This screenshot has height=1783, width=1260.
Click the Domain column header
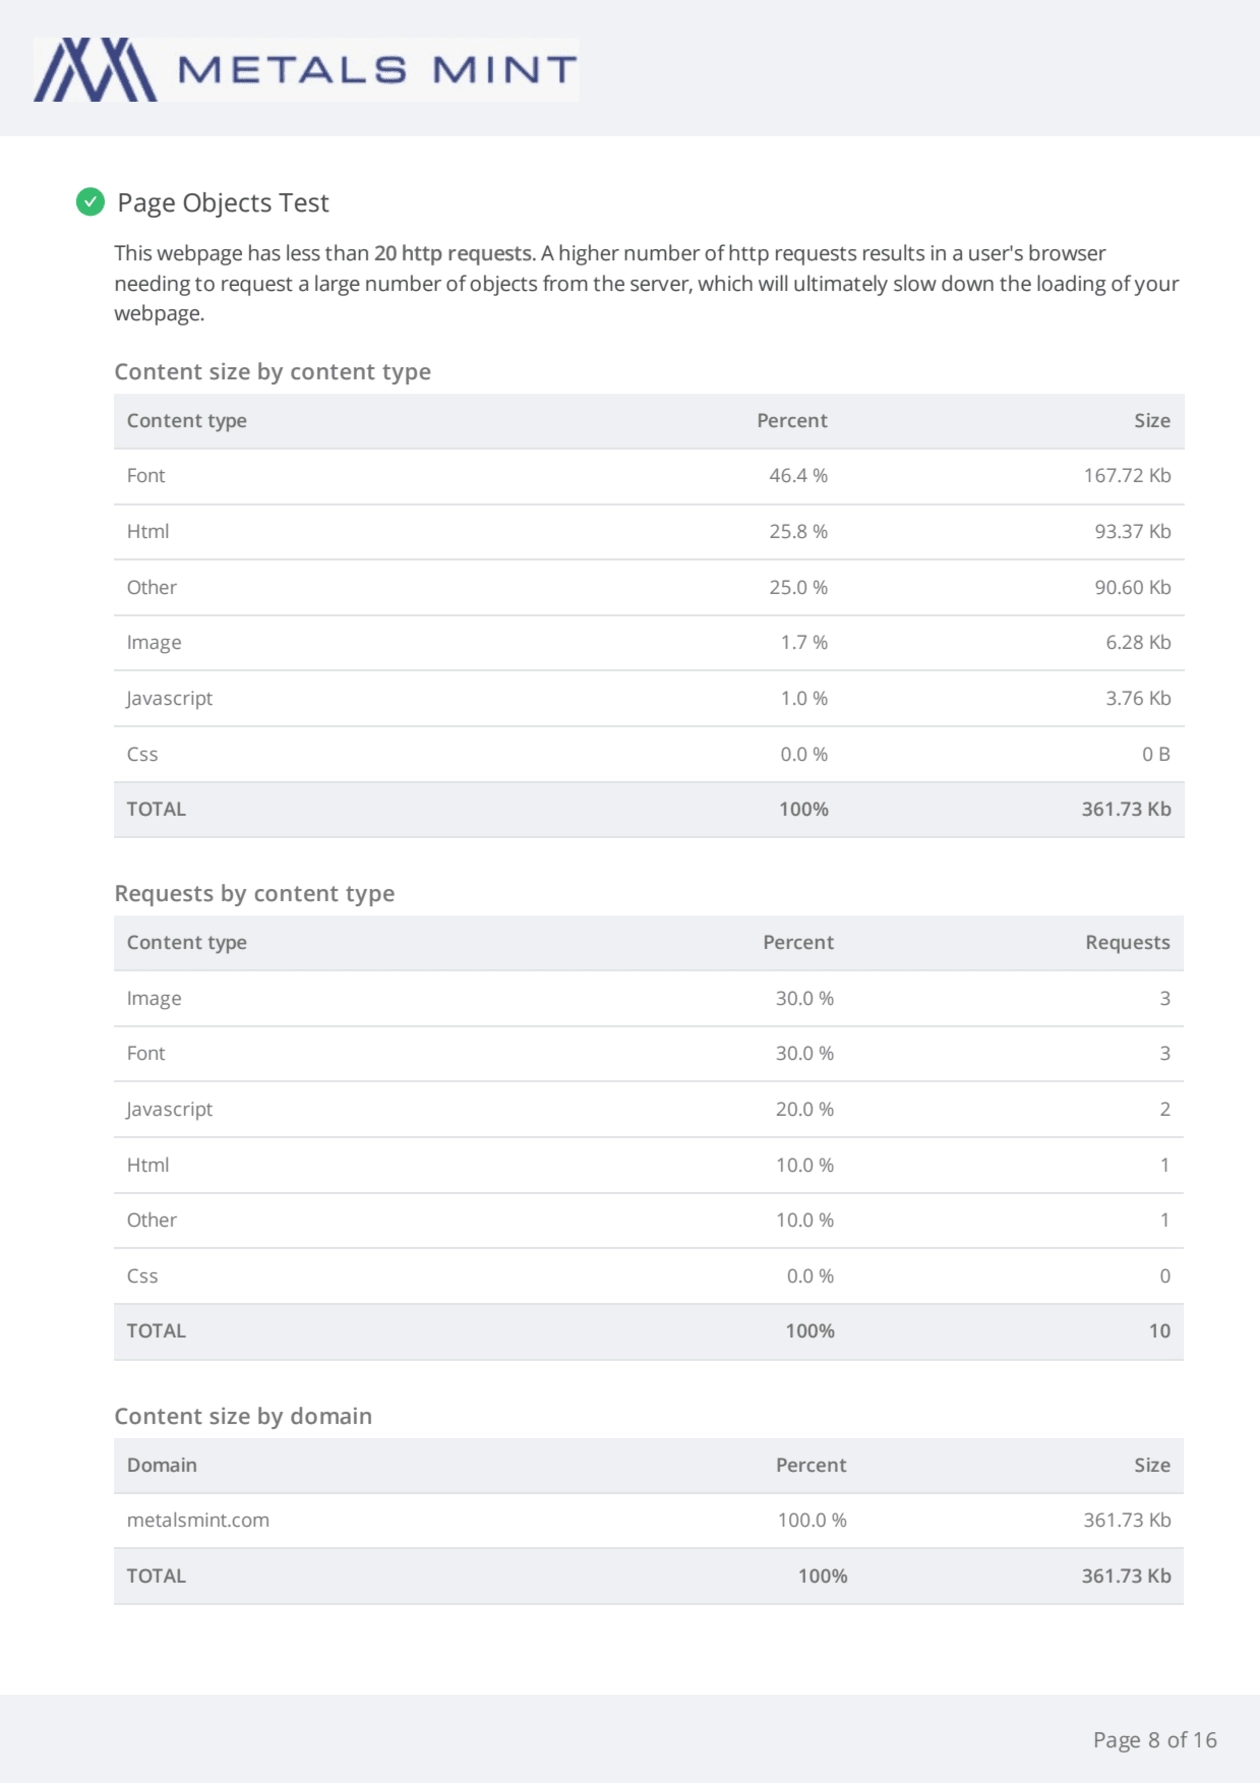pos(161,1466)
